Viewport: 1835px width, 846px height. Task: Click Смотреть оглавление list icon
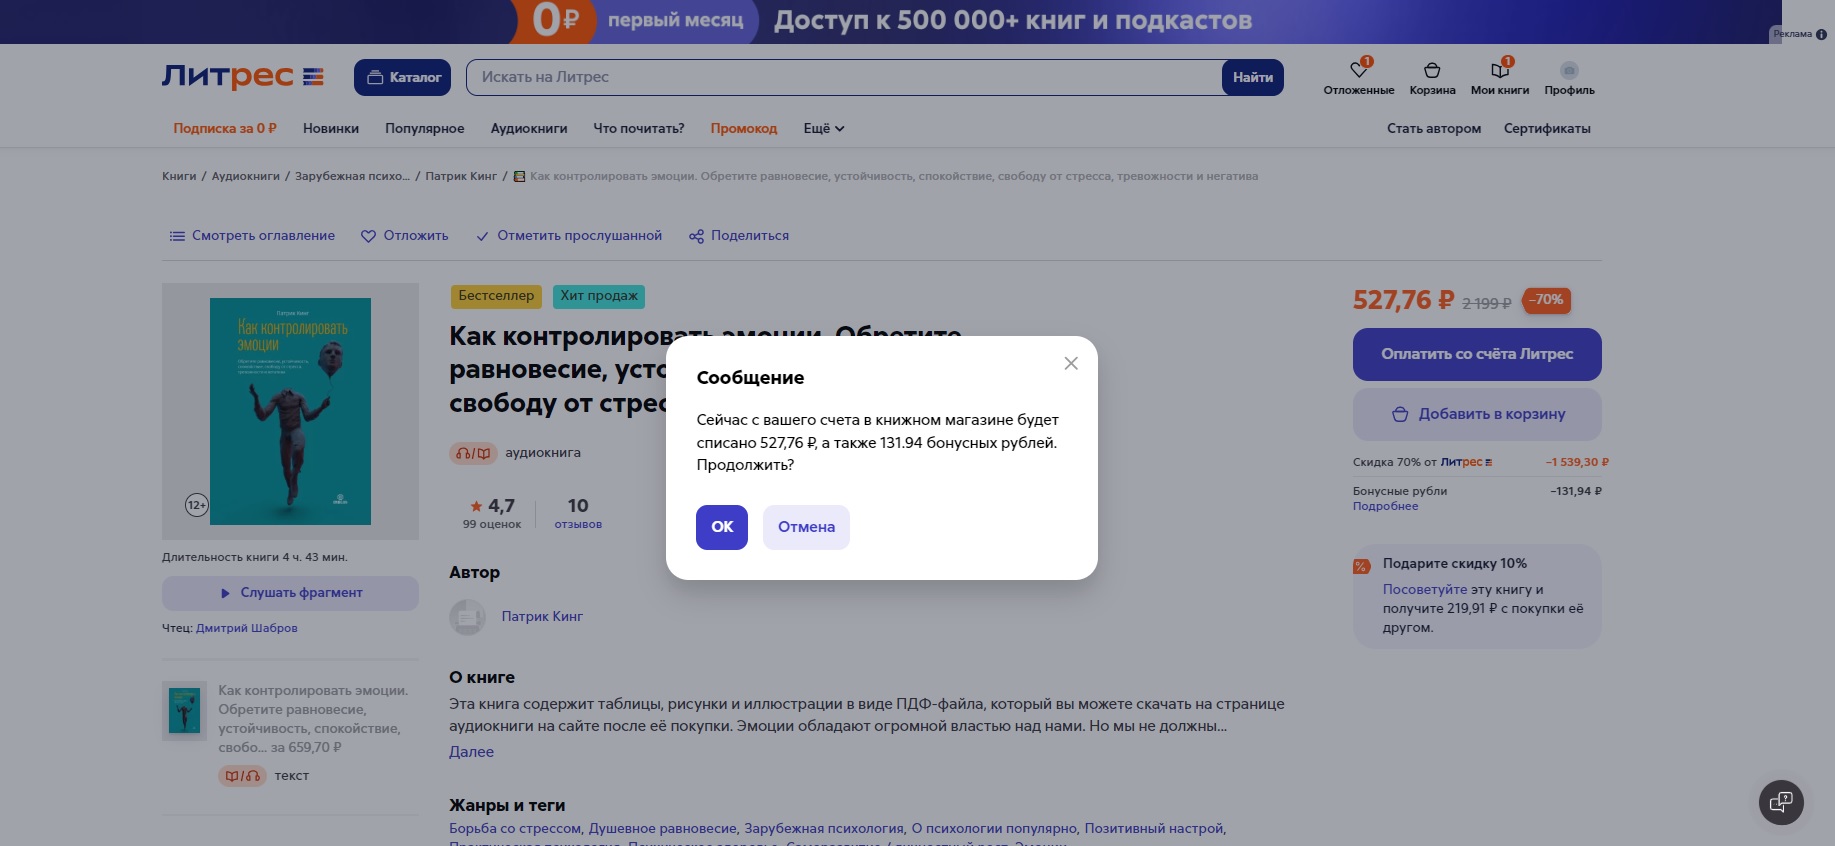(x=177, y=236)
